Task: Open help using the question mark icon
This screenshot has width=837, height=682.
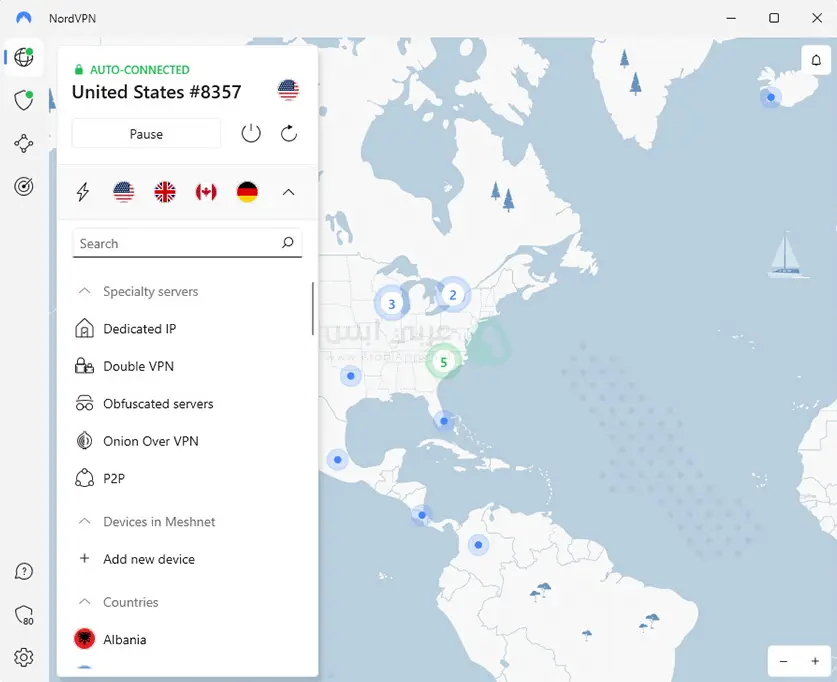Action: [23, 570]
